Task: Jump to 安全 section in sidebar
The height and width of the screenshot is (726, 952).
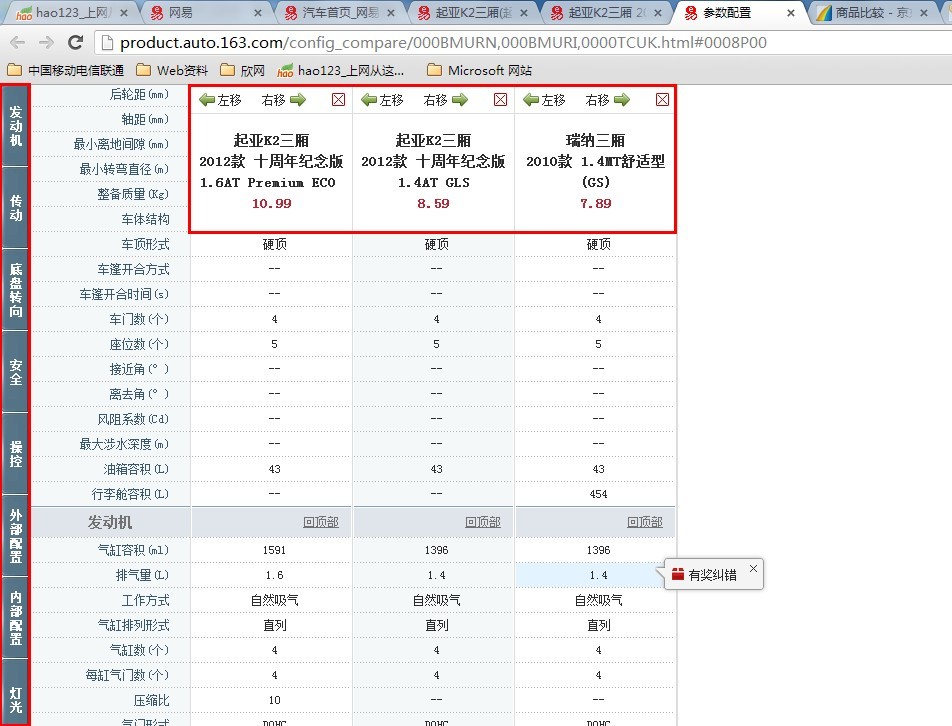Action: click(15, 371)
